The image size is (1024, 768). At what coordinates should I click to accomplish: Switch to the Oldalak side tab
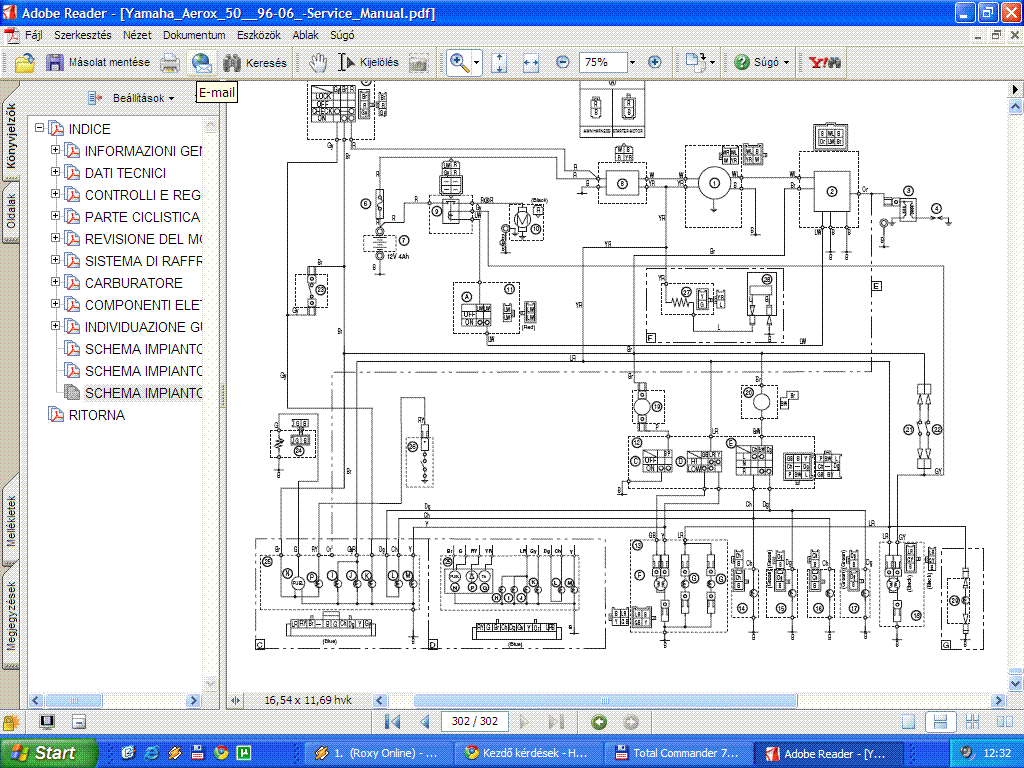pyautogui.click(x=11, y=209)
